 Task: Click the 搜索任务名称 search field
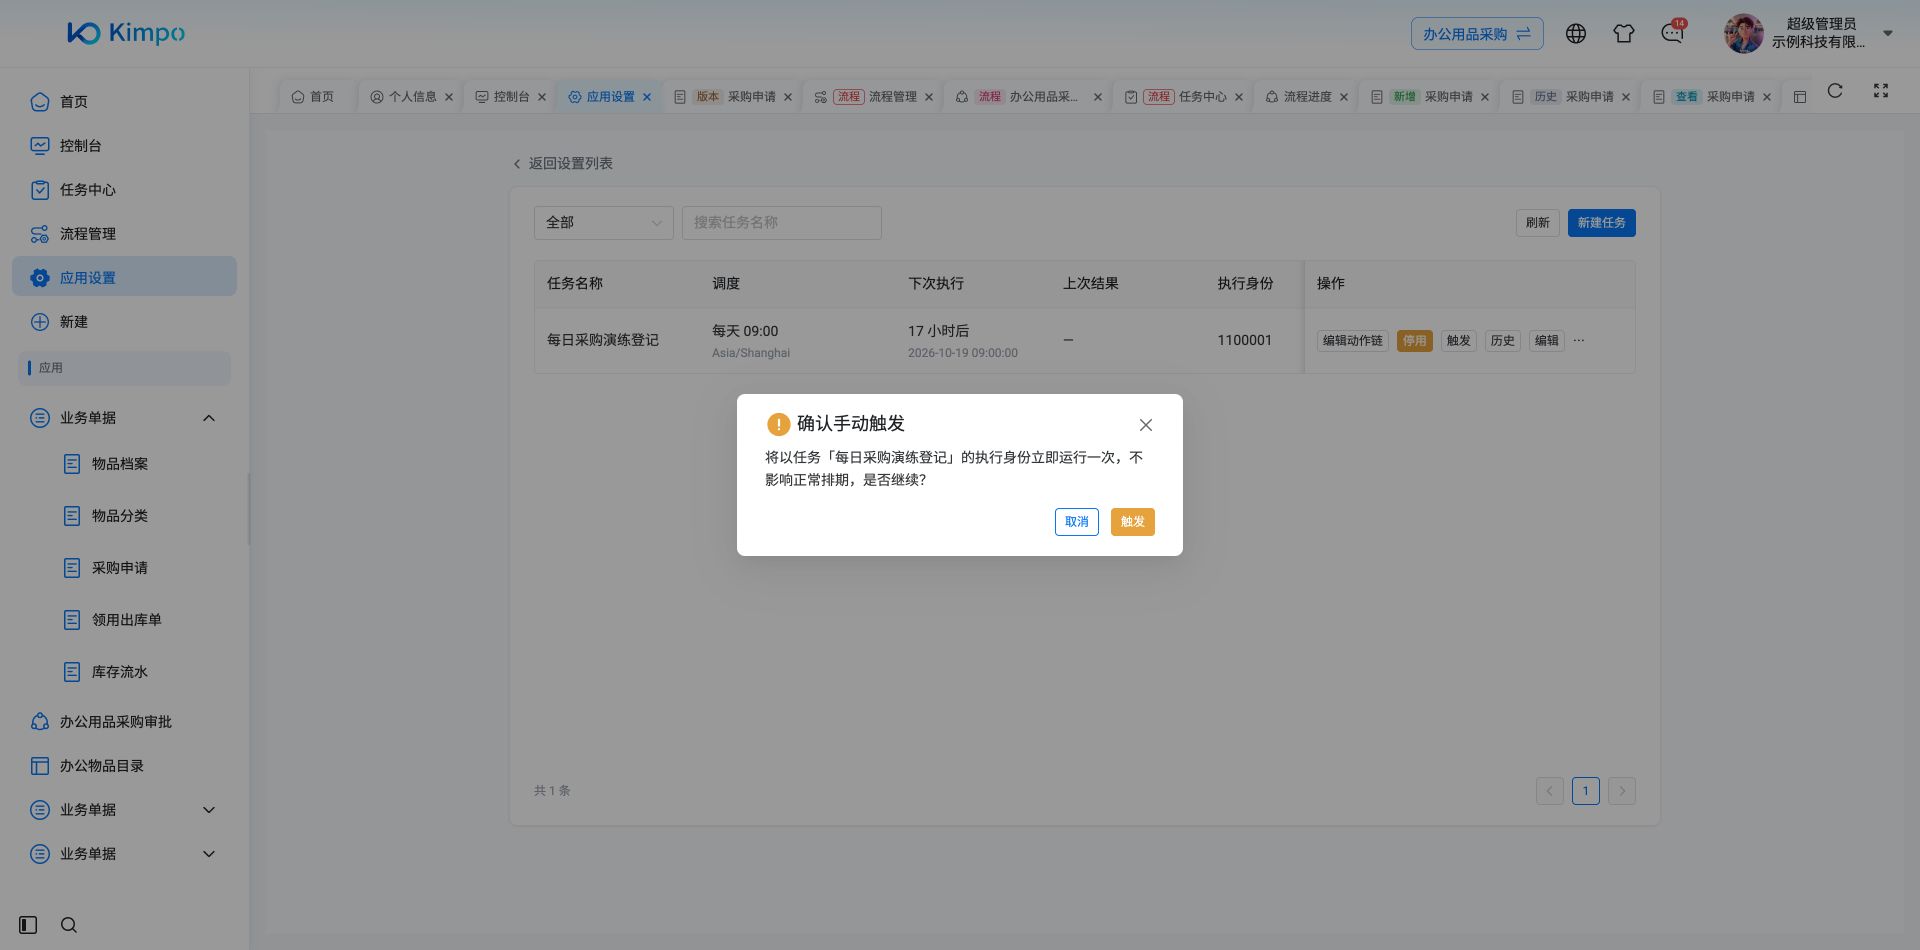tap(782, 223)
